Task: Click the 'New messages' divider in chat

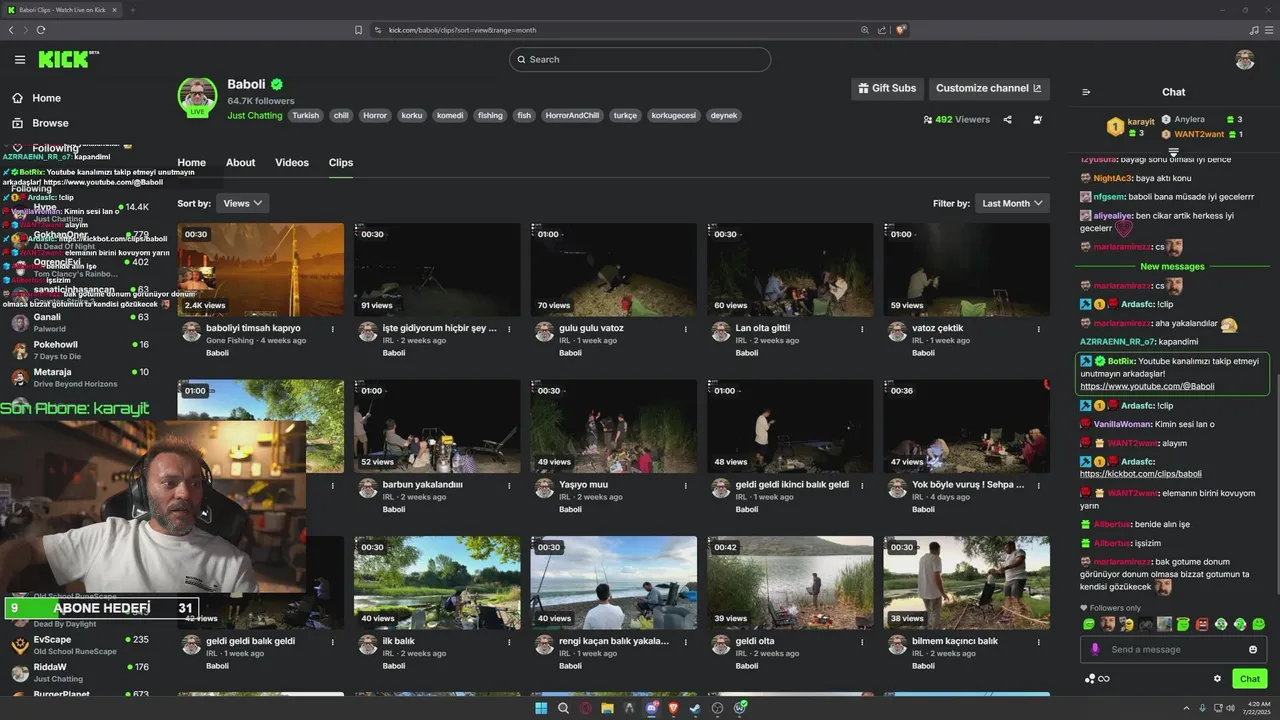Action: tap(1172, 267)
